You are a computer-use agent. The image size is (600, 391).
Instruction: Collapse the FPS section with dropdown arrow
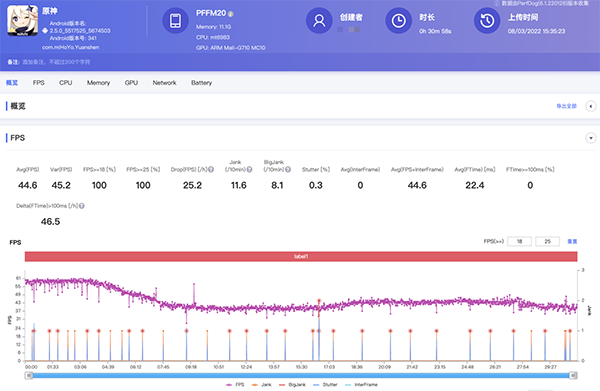coord(591,138)
